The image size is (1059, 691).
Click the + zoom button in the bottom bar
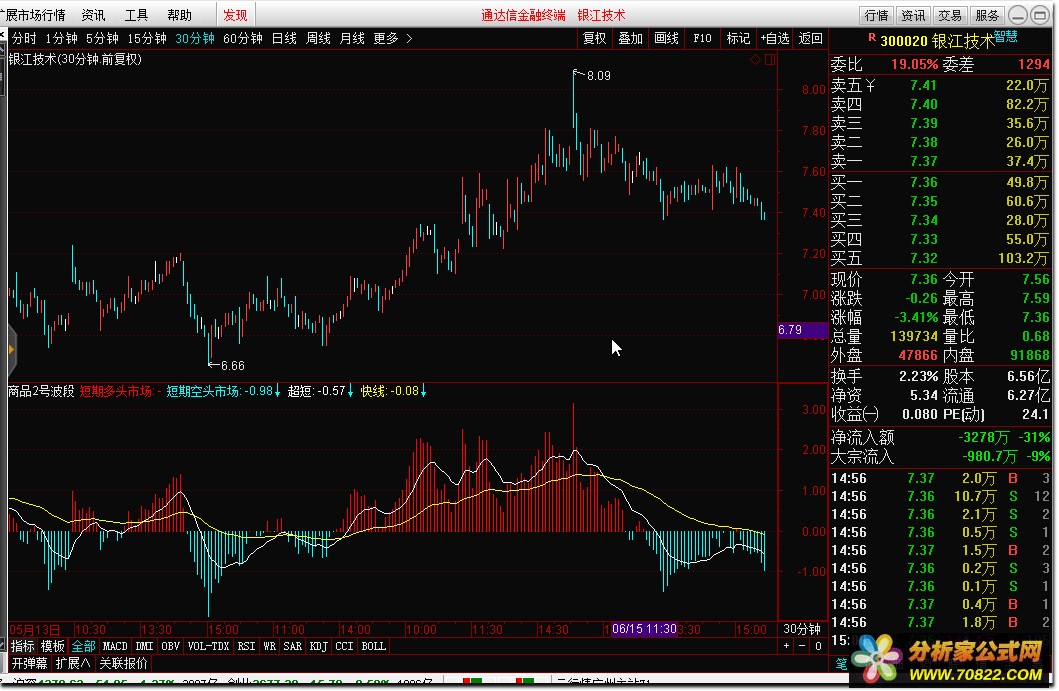(786, 646)
